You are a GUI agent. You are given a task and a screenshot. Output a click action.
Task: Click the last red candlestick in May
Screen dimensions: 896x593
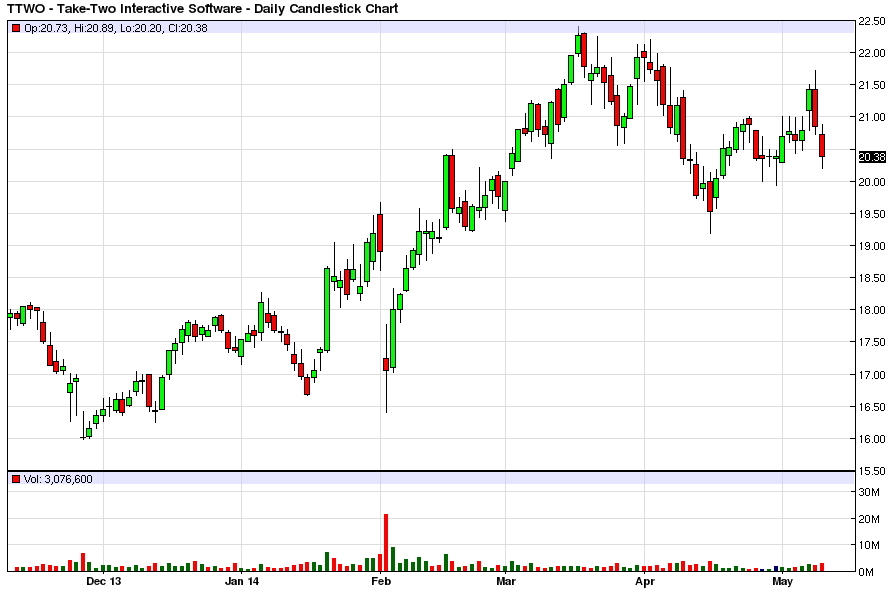coord(822,146)
